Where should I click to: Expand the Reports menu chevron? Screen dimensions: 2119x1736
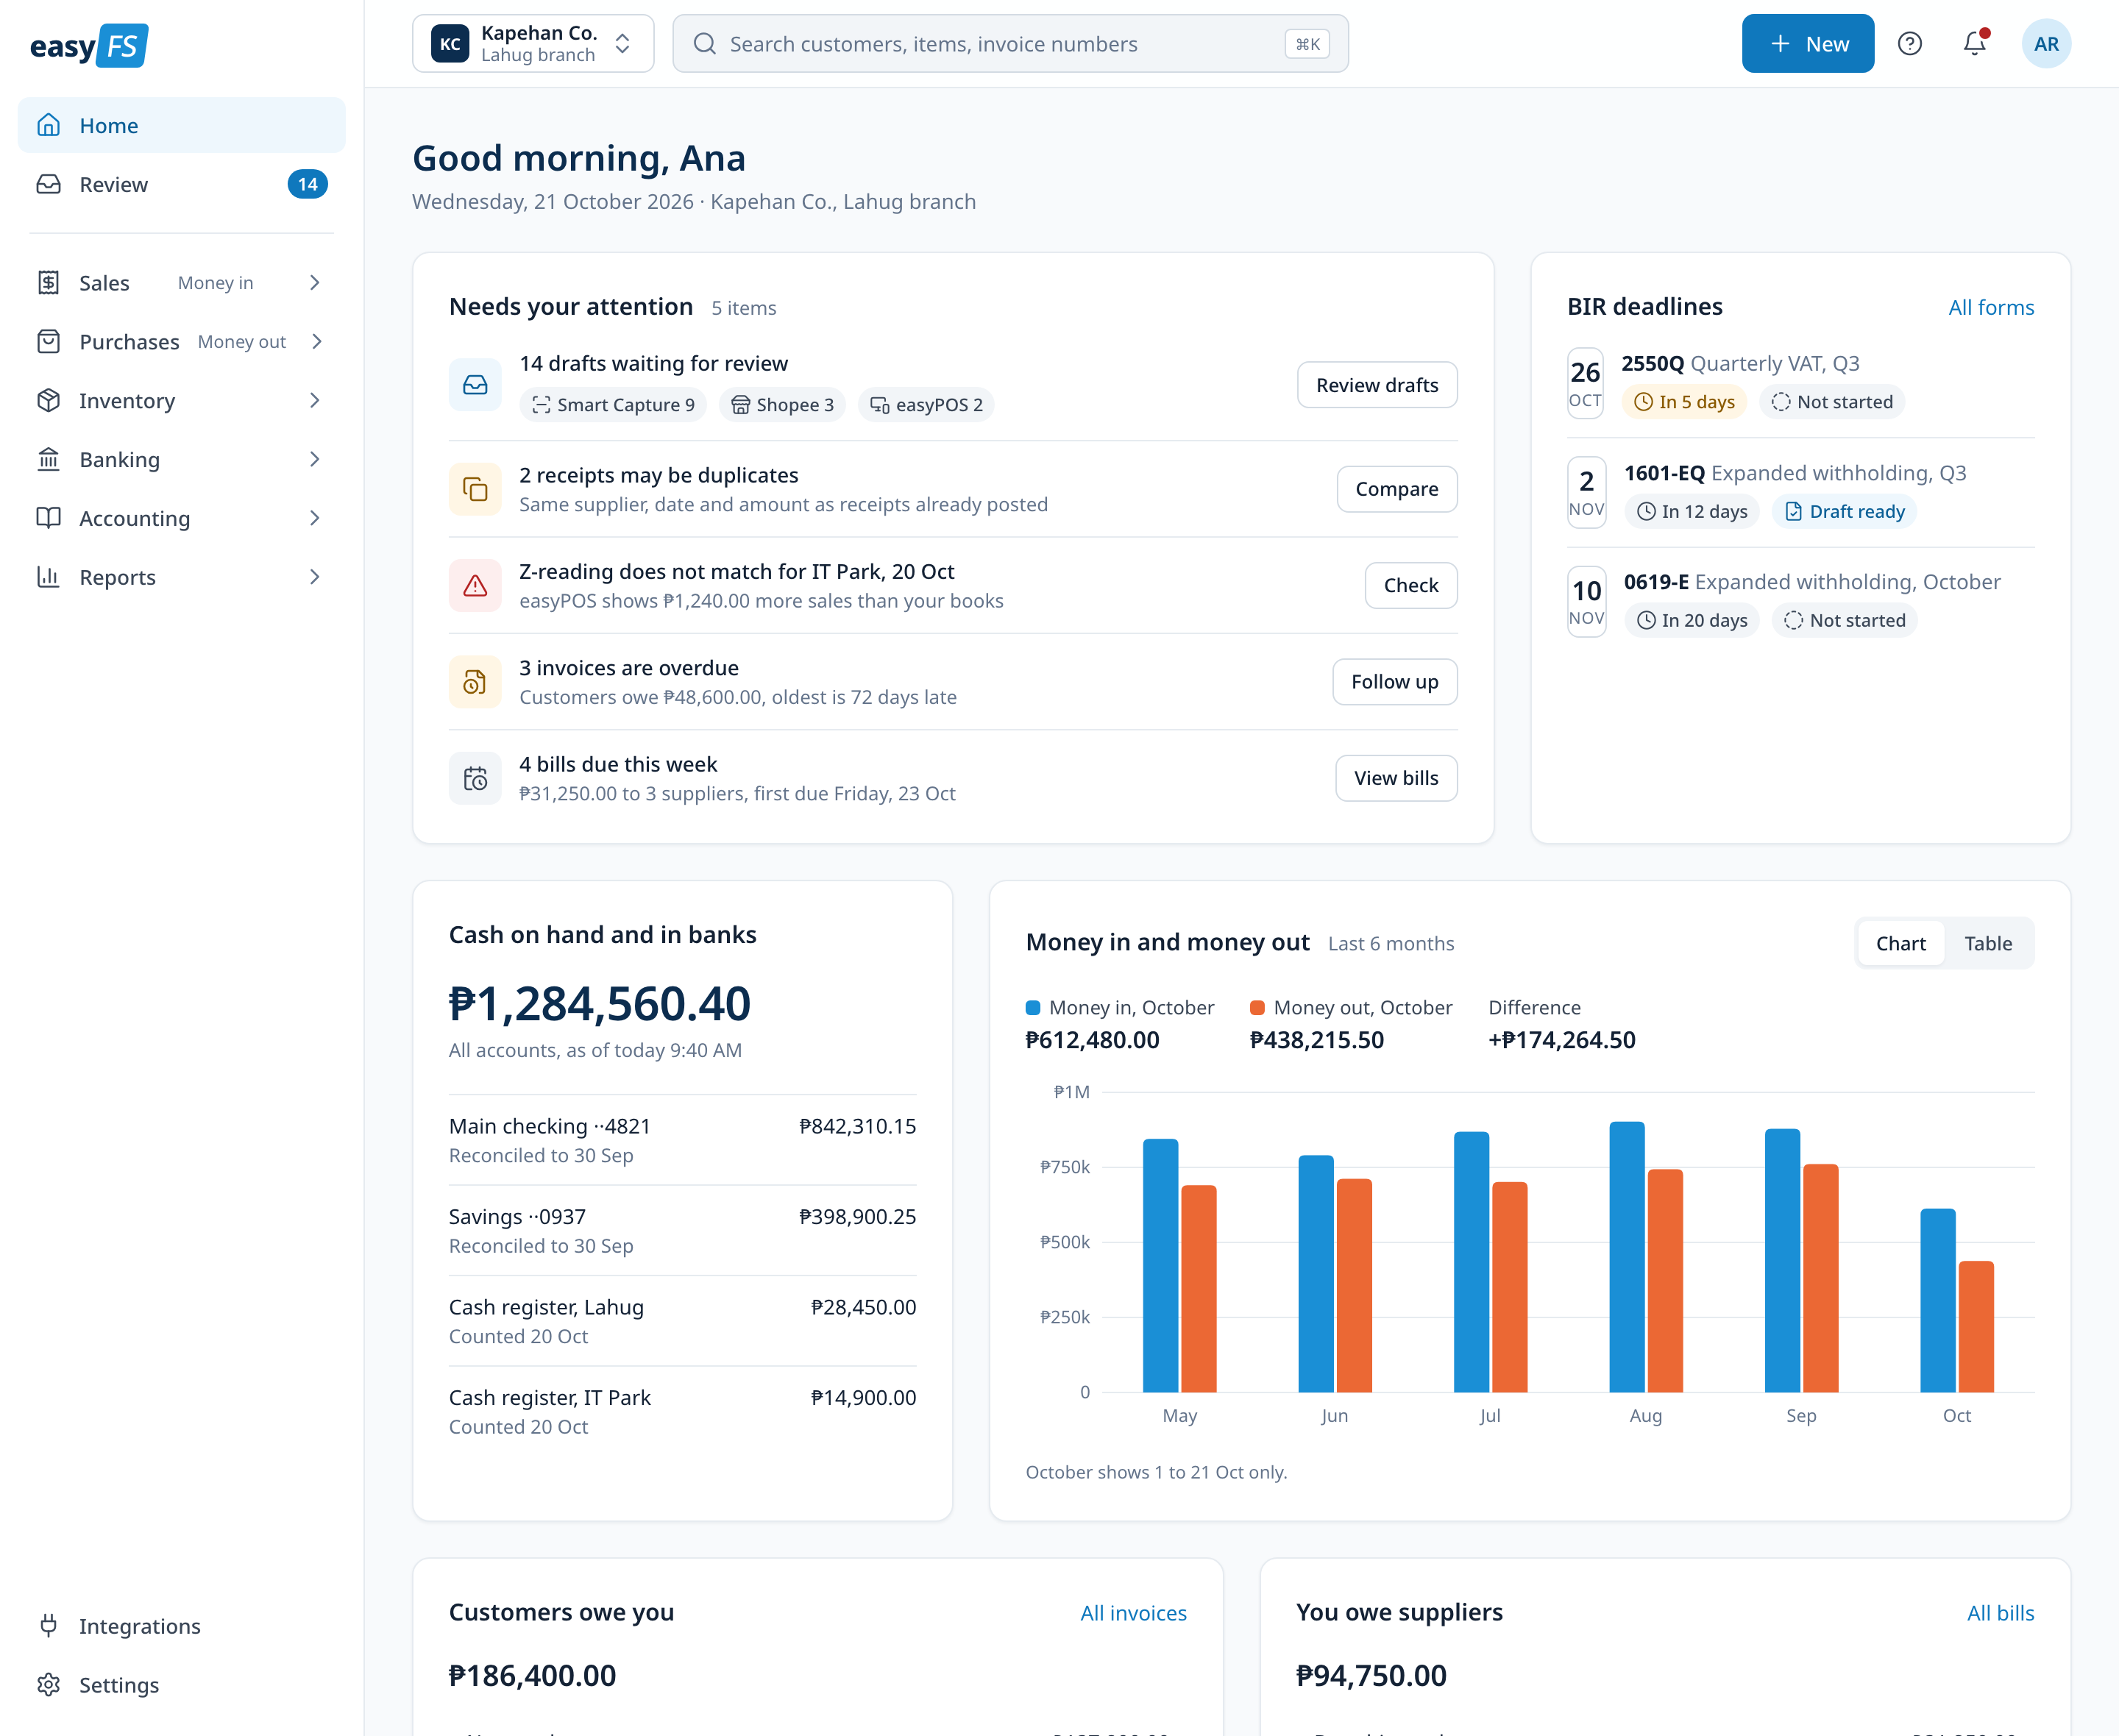click(315, 577)
